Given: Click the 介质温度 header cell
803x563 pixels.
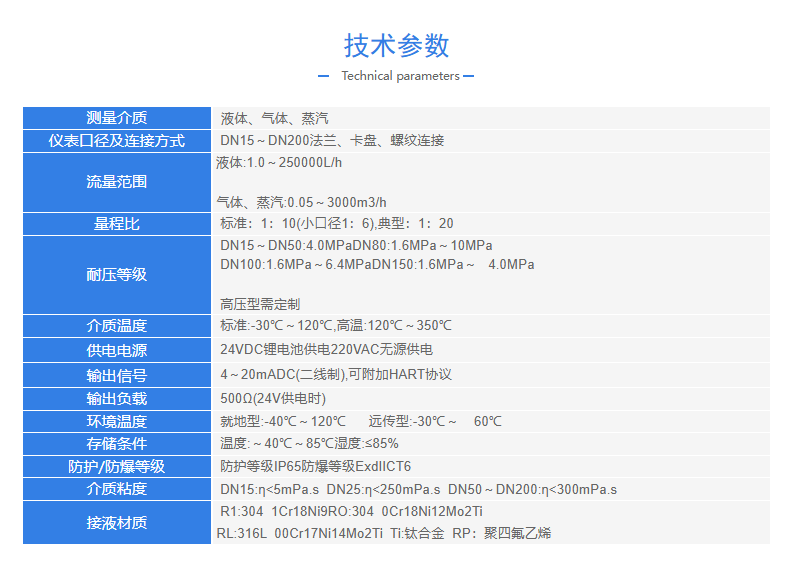Looking at the screenshot, I should click(x=117, y=326).
